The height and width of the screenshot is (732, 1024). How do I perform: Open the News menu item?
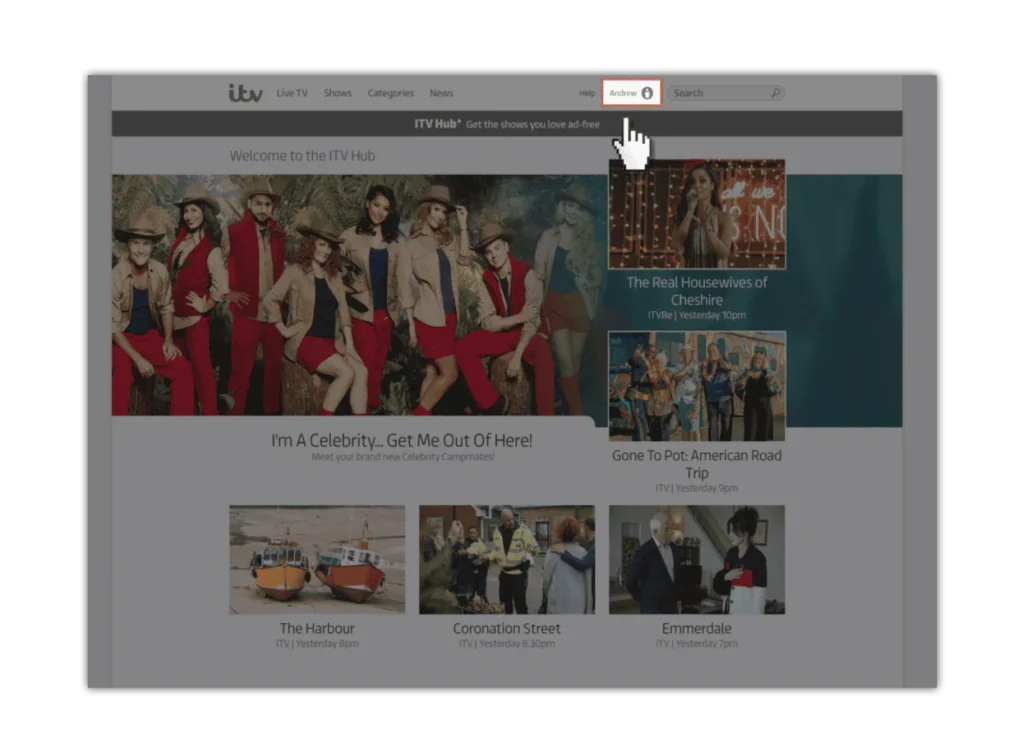click(x=441, y=93)
